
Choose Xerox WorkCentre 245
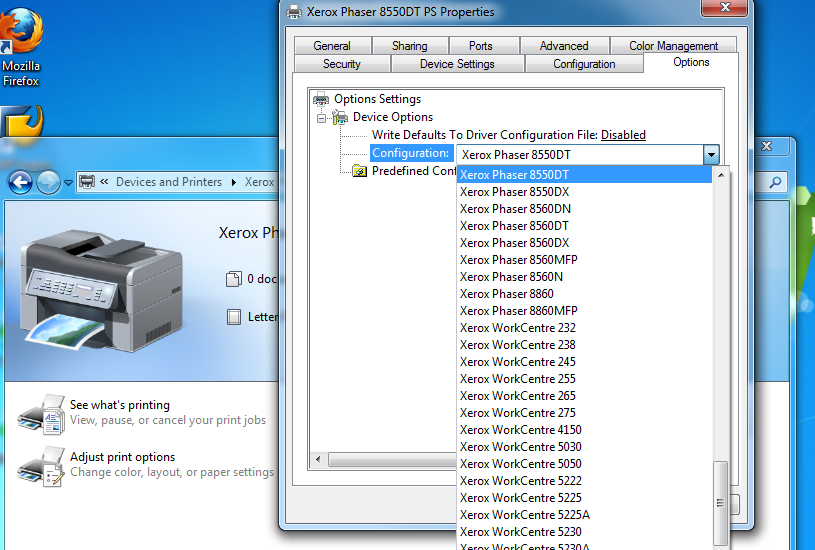tap(584, 362)
